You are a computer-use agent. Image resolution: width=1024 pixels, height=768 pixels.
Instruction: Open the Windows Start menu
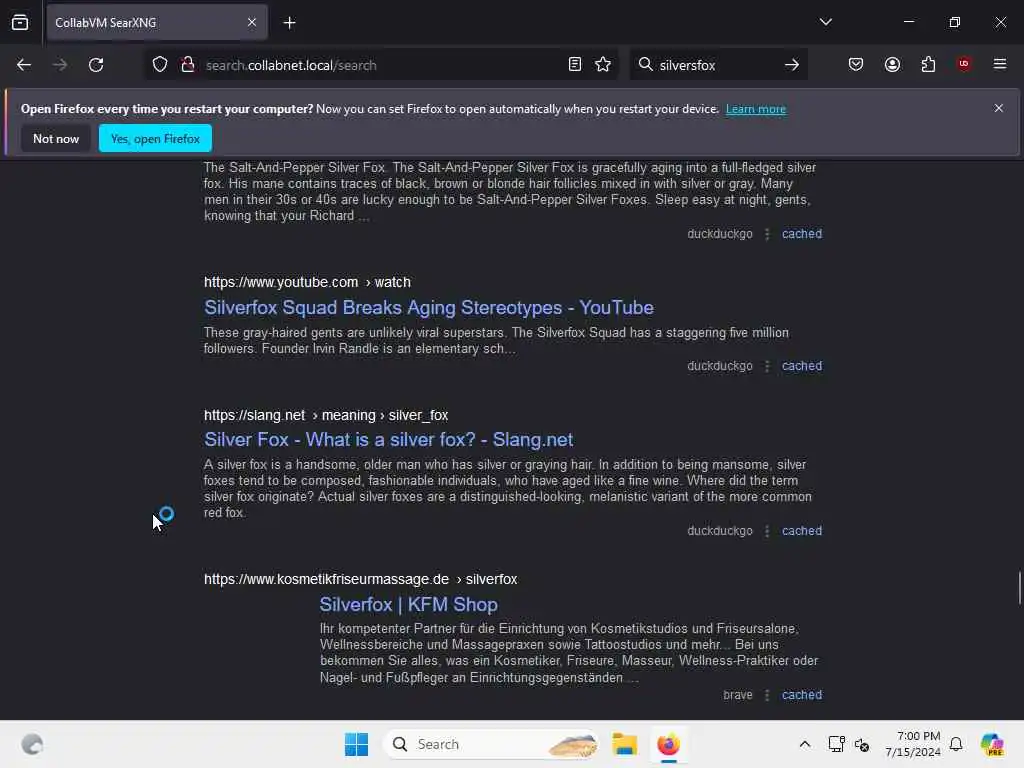coord(357,744)
